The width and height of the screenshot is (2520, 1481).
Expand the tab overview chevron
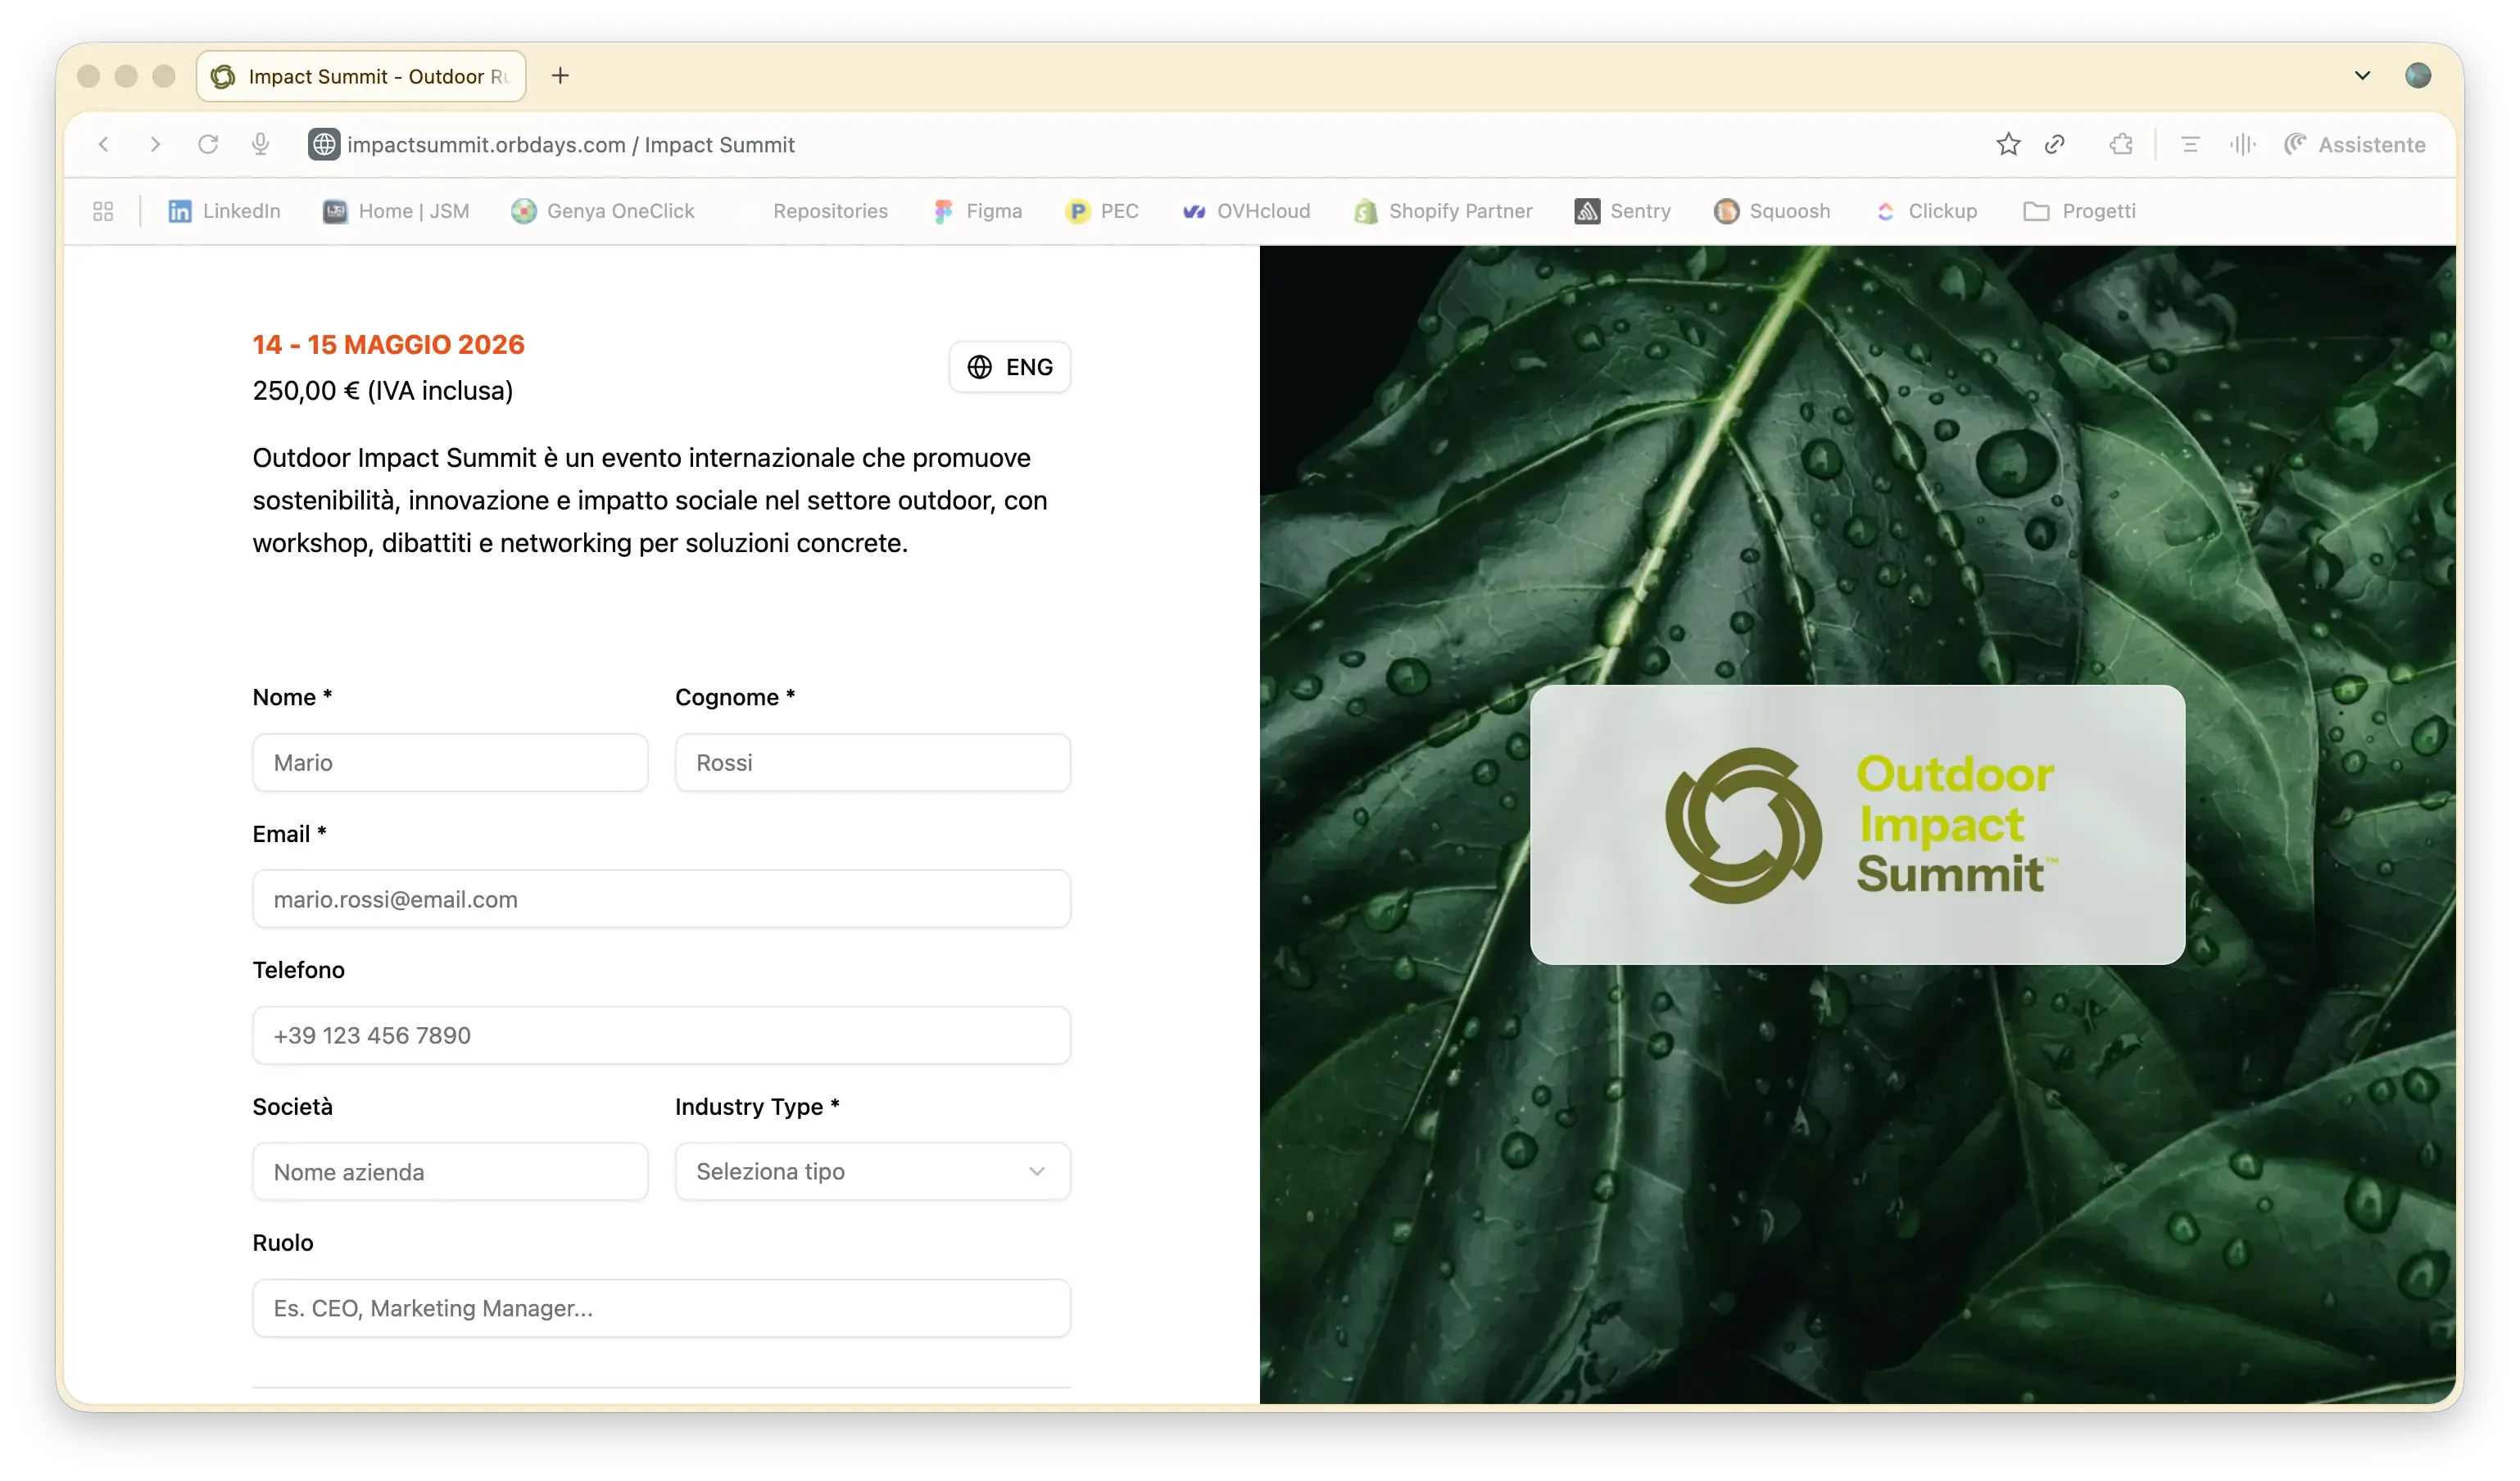coord(2362,75)
